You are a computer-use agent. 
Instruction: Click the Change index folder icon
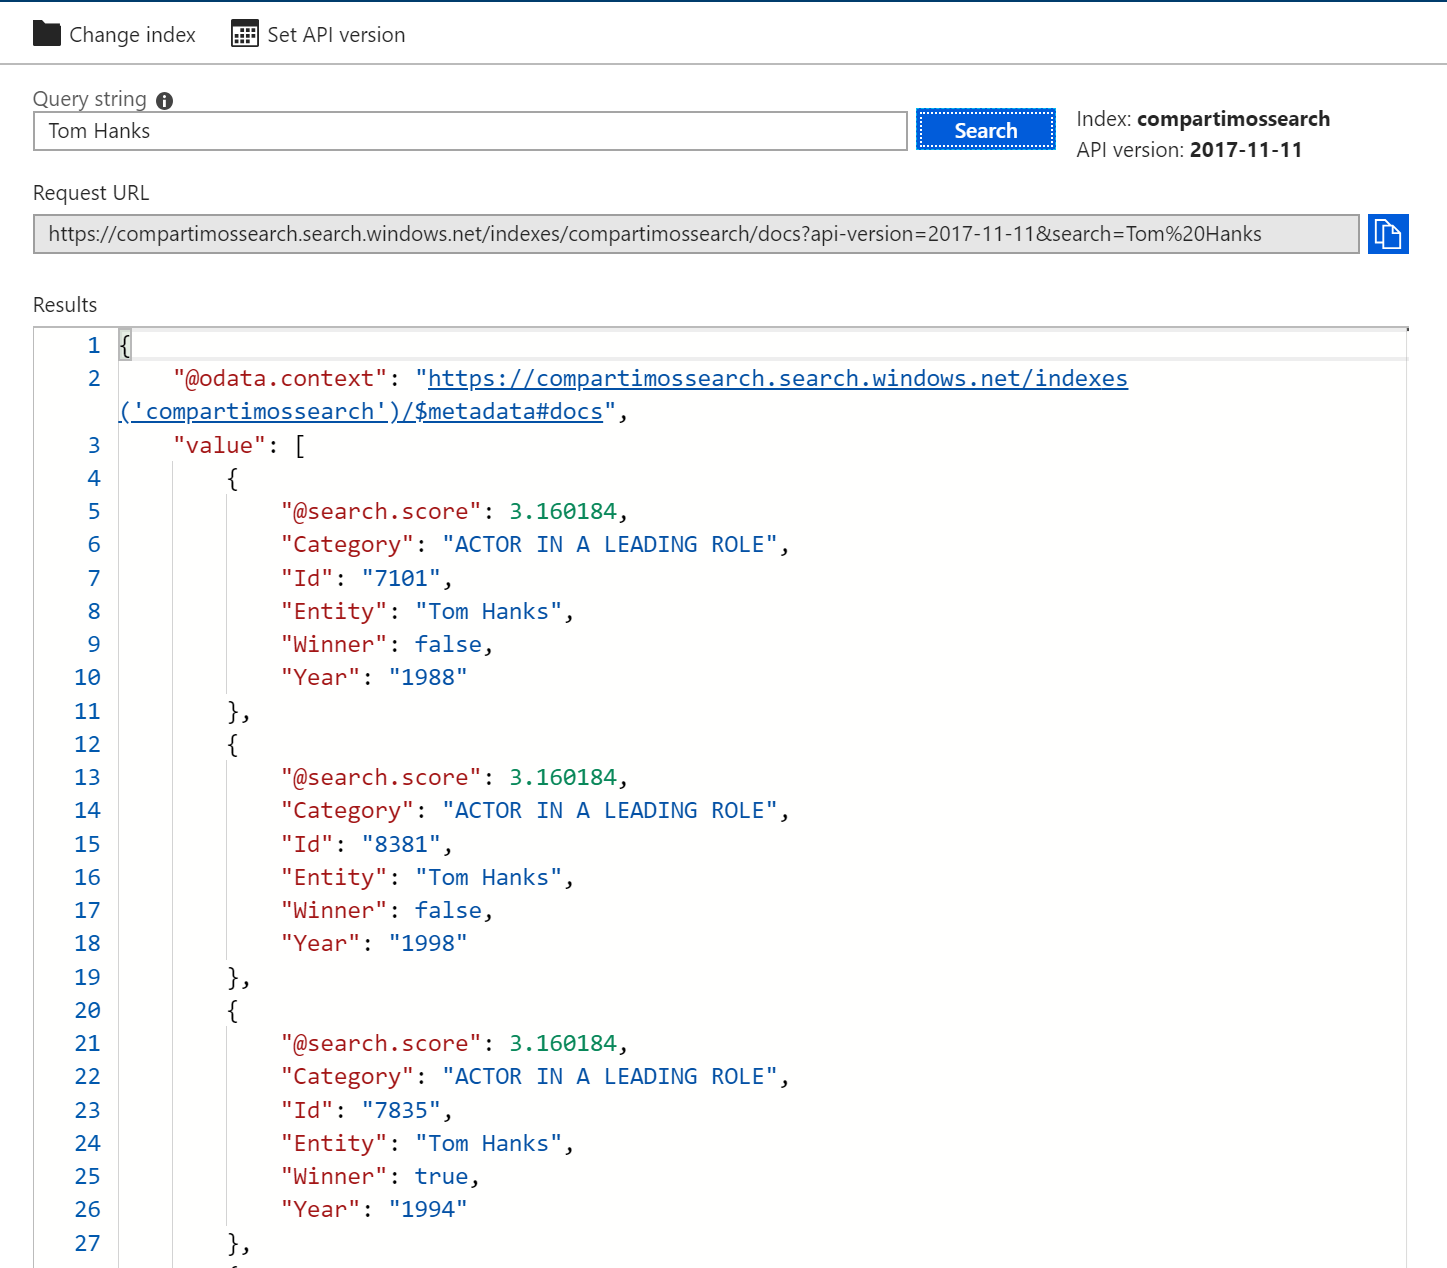point(47,34)
